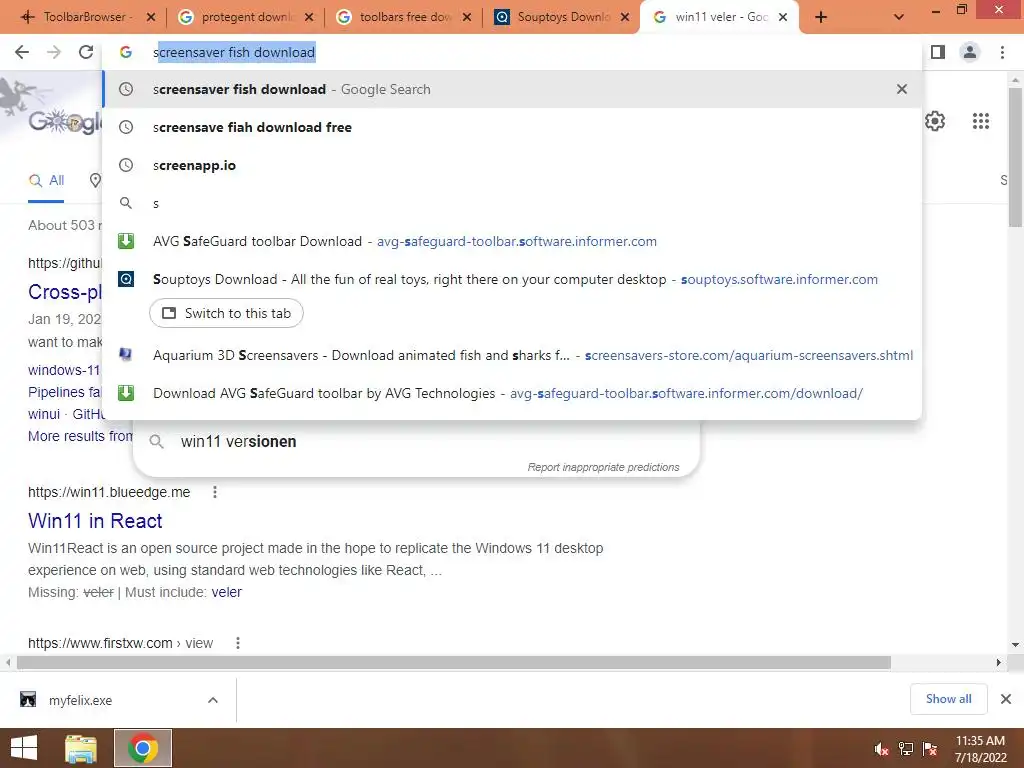Select the single letter 's' search suggestion
Screen dimensions: 1024x768
513,203
